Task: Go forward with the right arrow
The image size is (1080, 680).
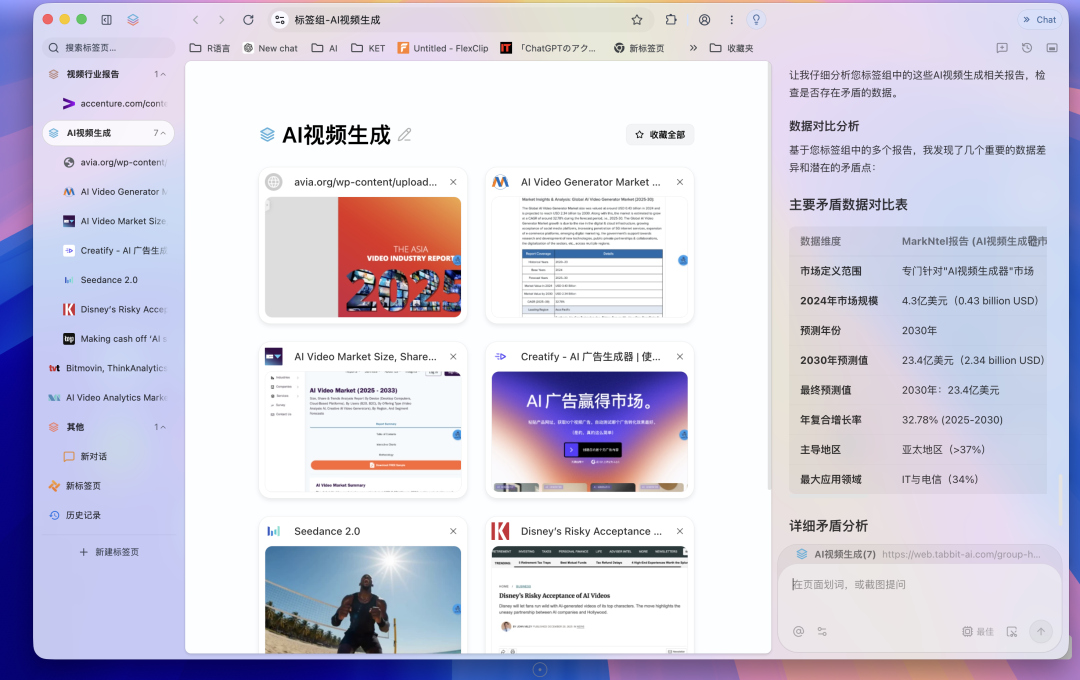Action: [221, 20]
